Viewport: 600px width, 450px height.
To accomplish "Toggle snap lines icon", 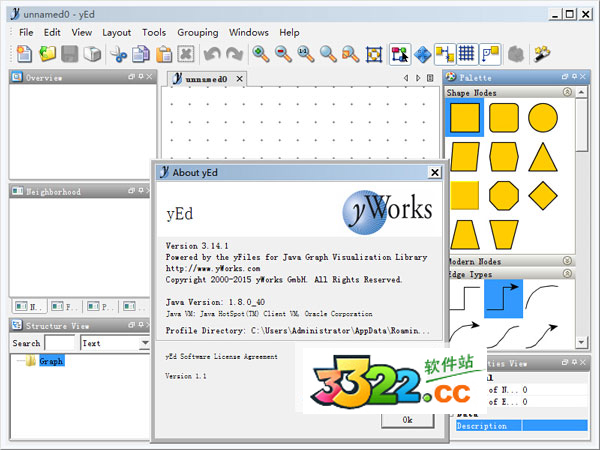I will [445, 54].
